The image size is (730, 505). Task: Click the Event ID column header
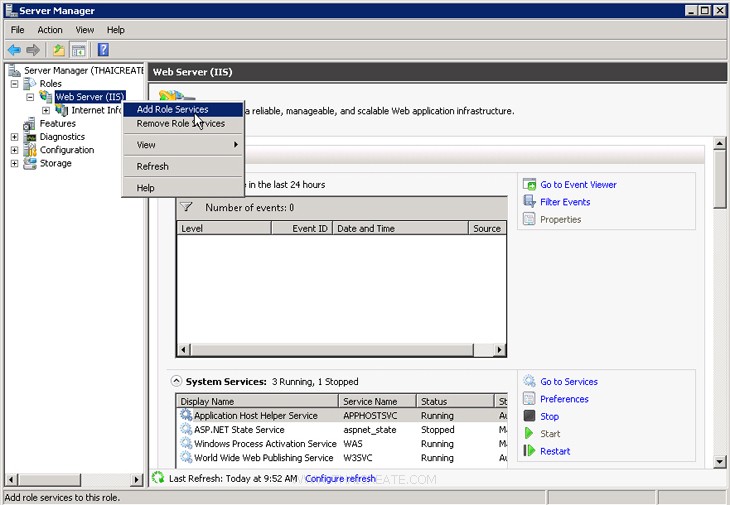pyautogui.click(x=309, y=228)
